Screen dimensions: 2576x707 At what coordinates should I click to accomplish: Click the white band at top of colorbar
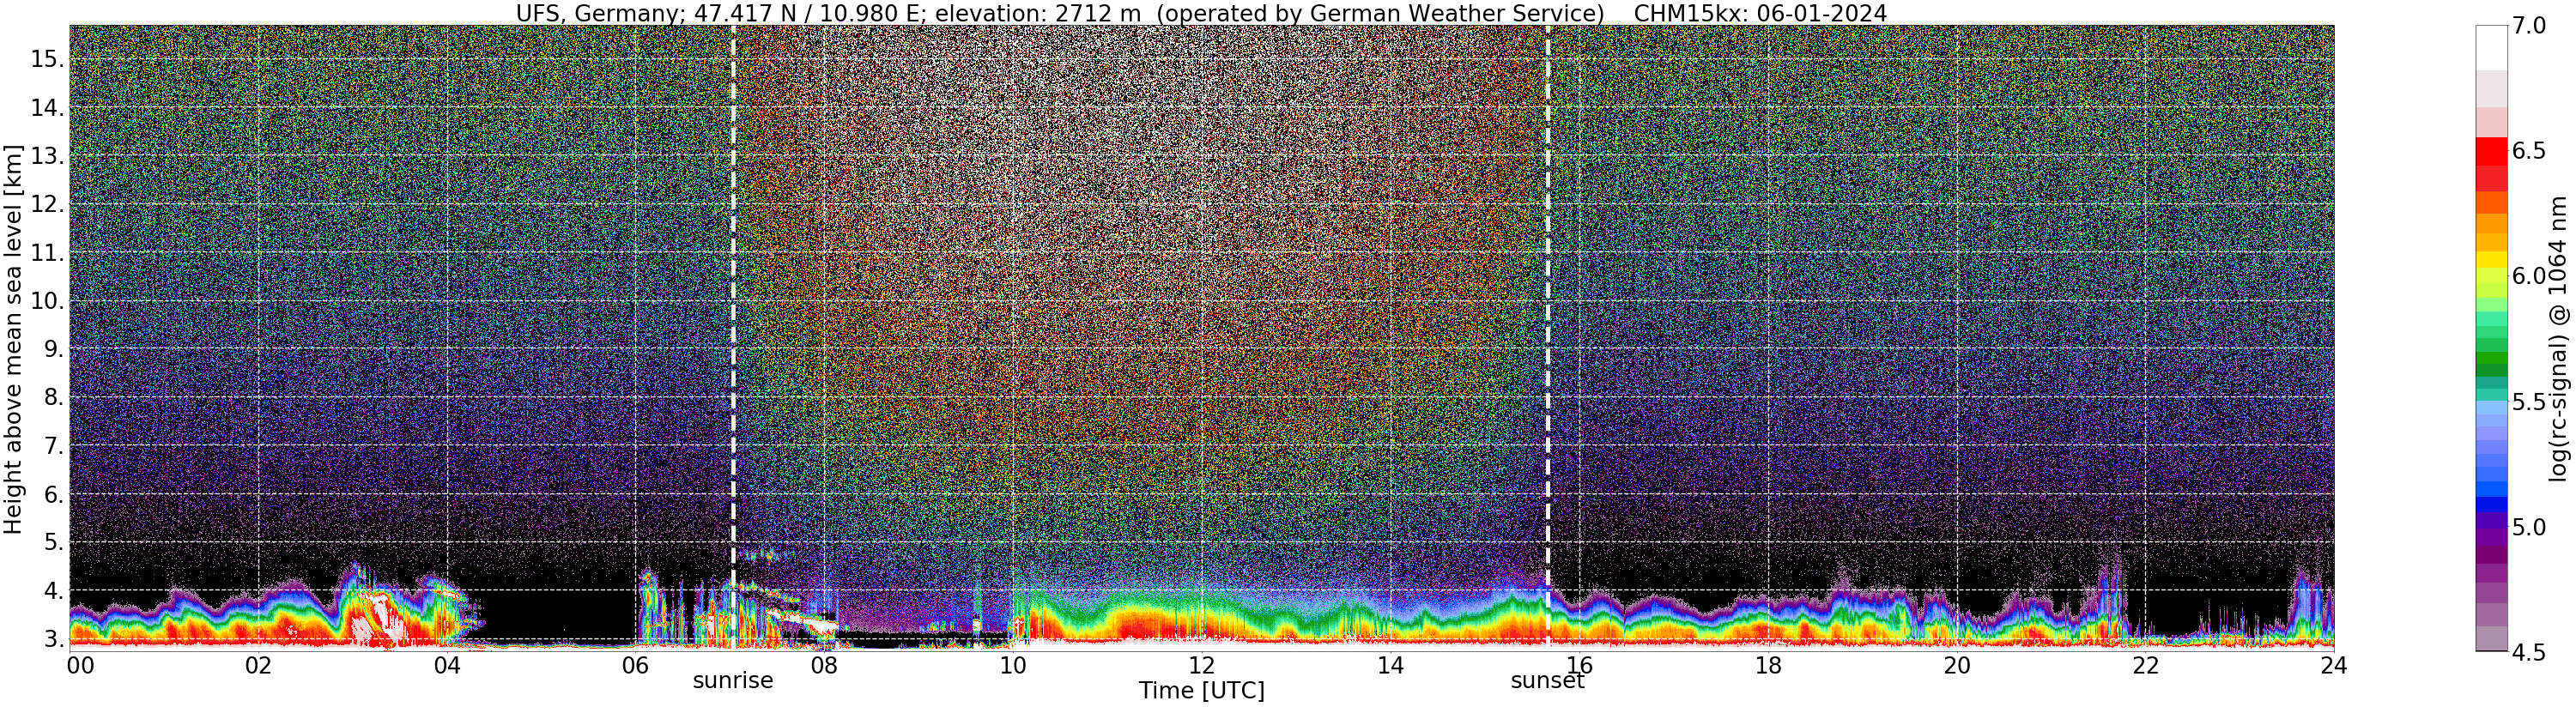(2492, 47)
